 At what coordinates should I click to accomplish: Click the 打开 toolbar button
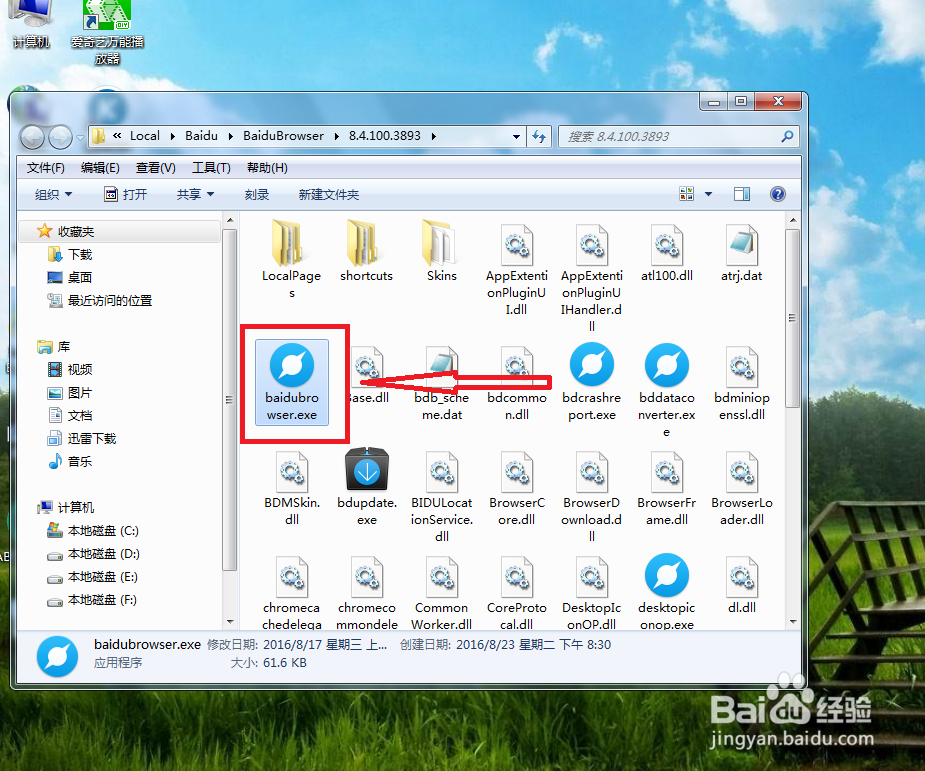coord(126,195)
